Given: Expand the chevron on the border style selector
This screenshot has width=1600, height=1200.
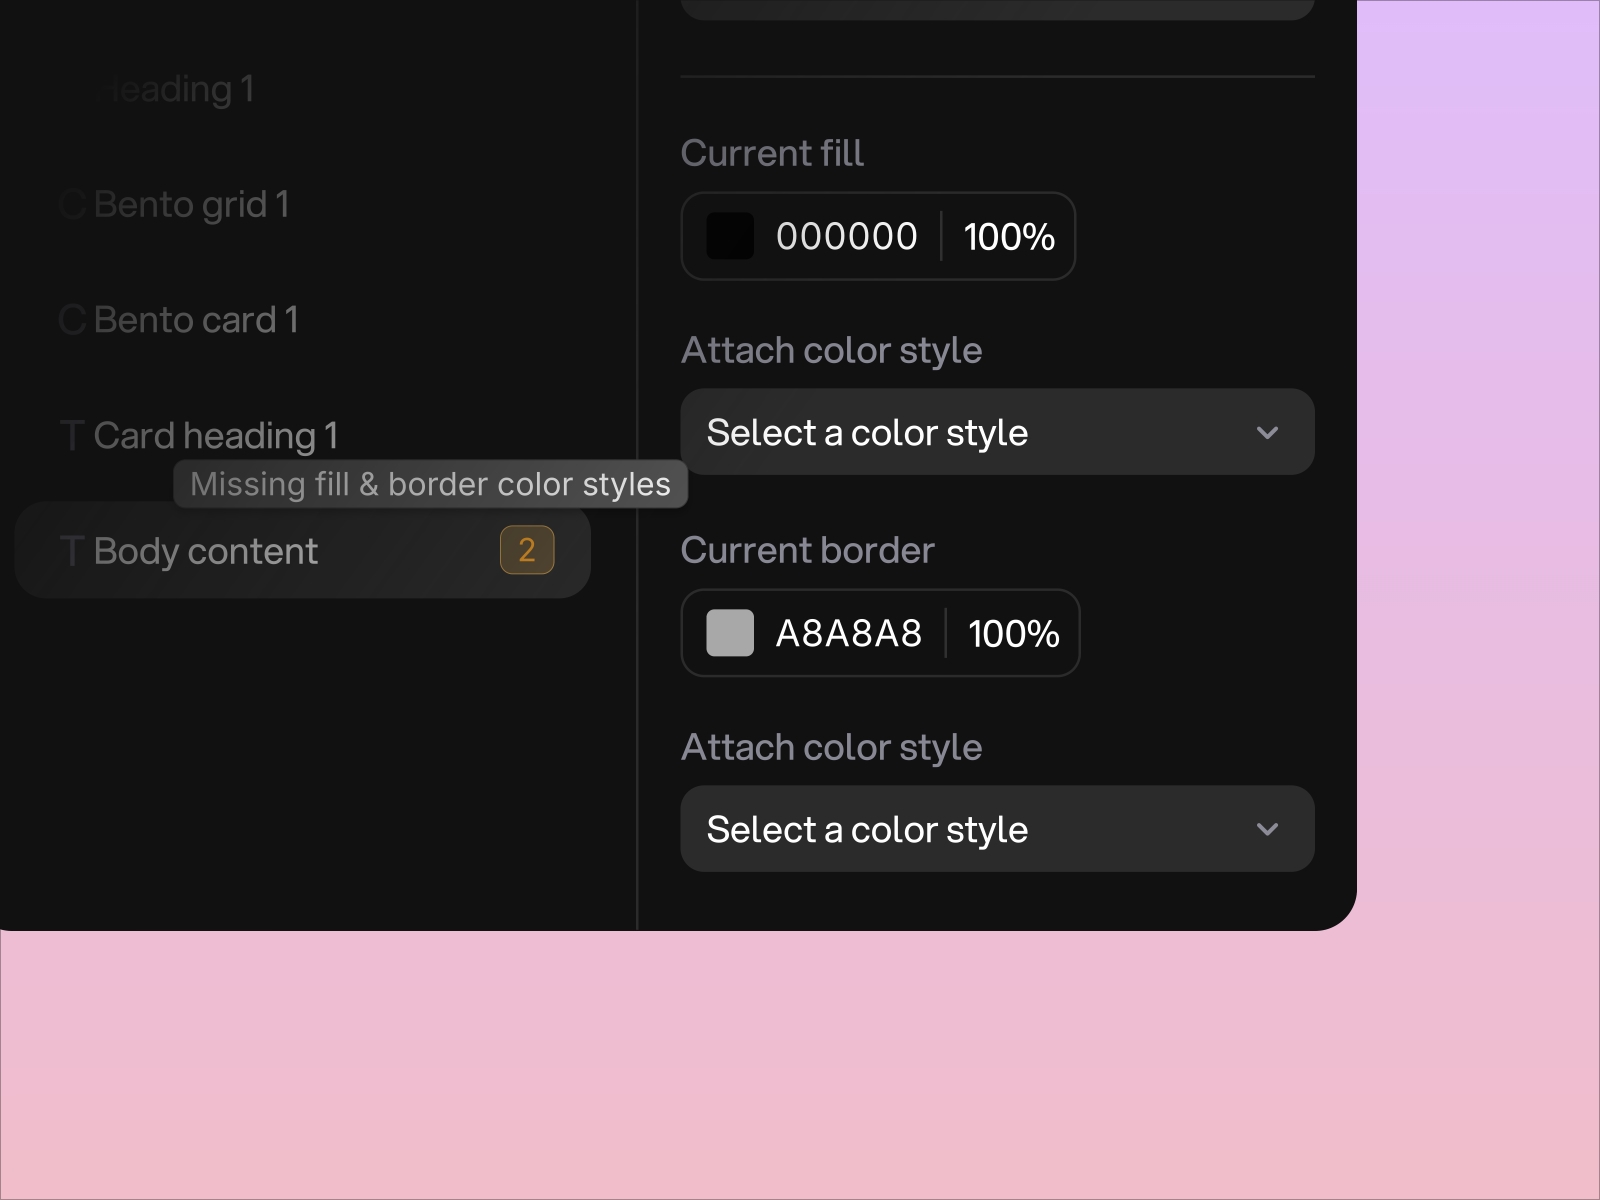Looking at the screenshot, I should (1267, 829).
